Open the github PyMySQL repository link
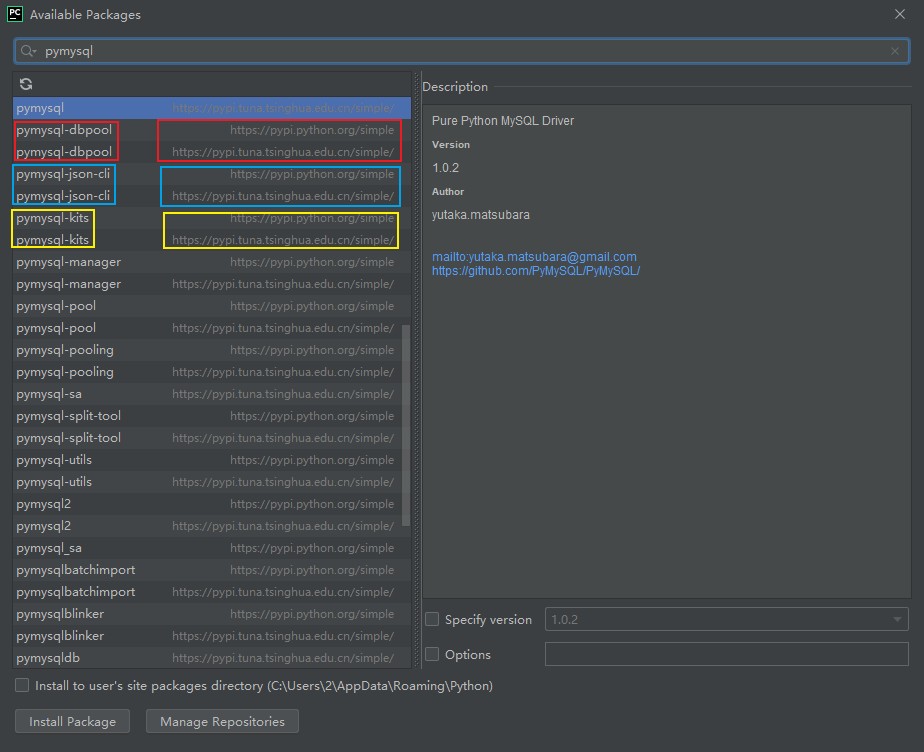Viewport: 924px width, 752px height. (x=536, y=271)
